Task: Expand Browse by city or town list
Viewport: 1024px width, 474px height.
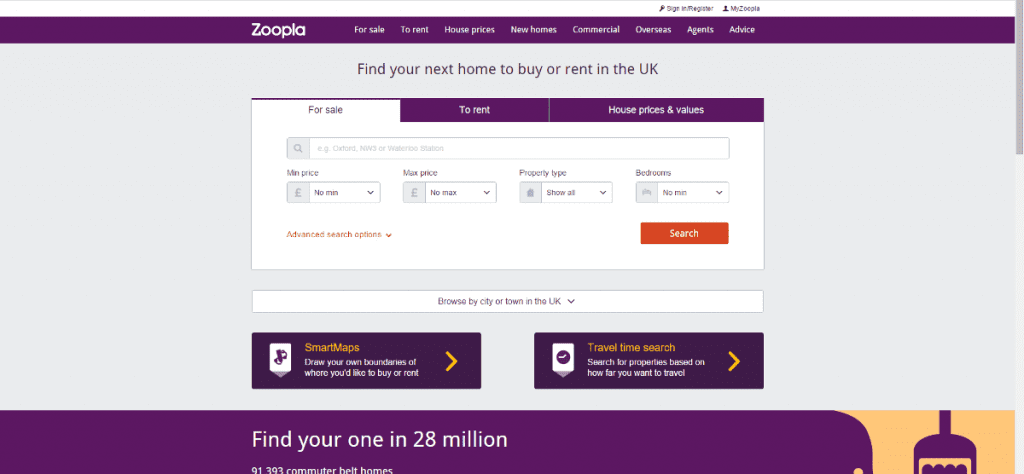Action: (x=507, y=302)
